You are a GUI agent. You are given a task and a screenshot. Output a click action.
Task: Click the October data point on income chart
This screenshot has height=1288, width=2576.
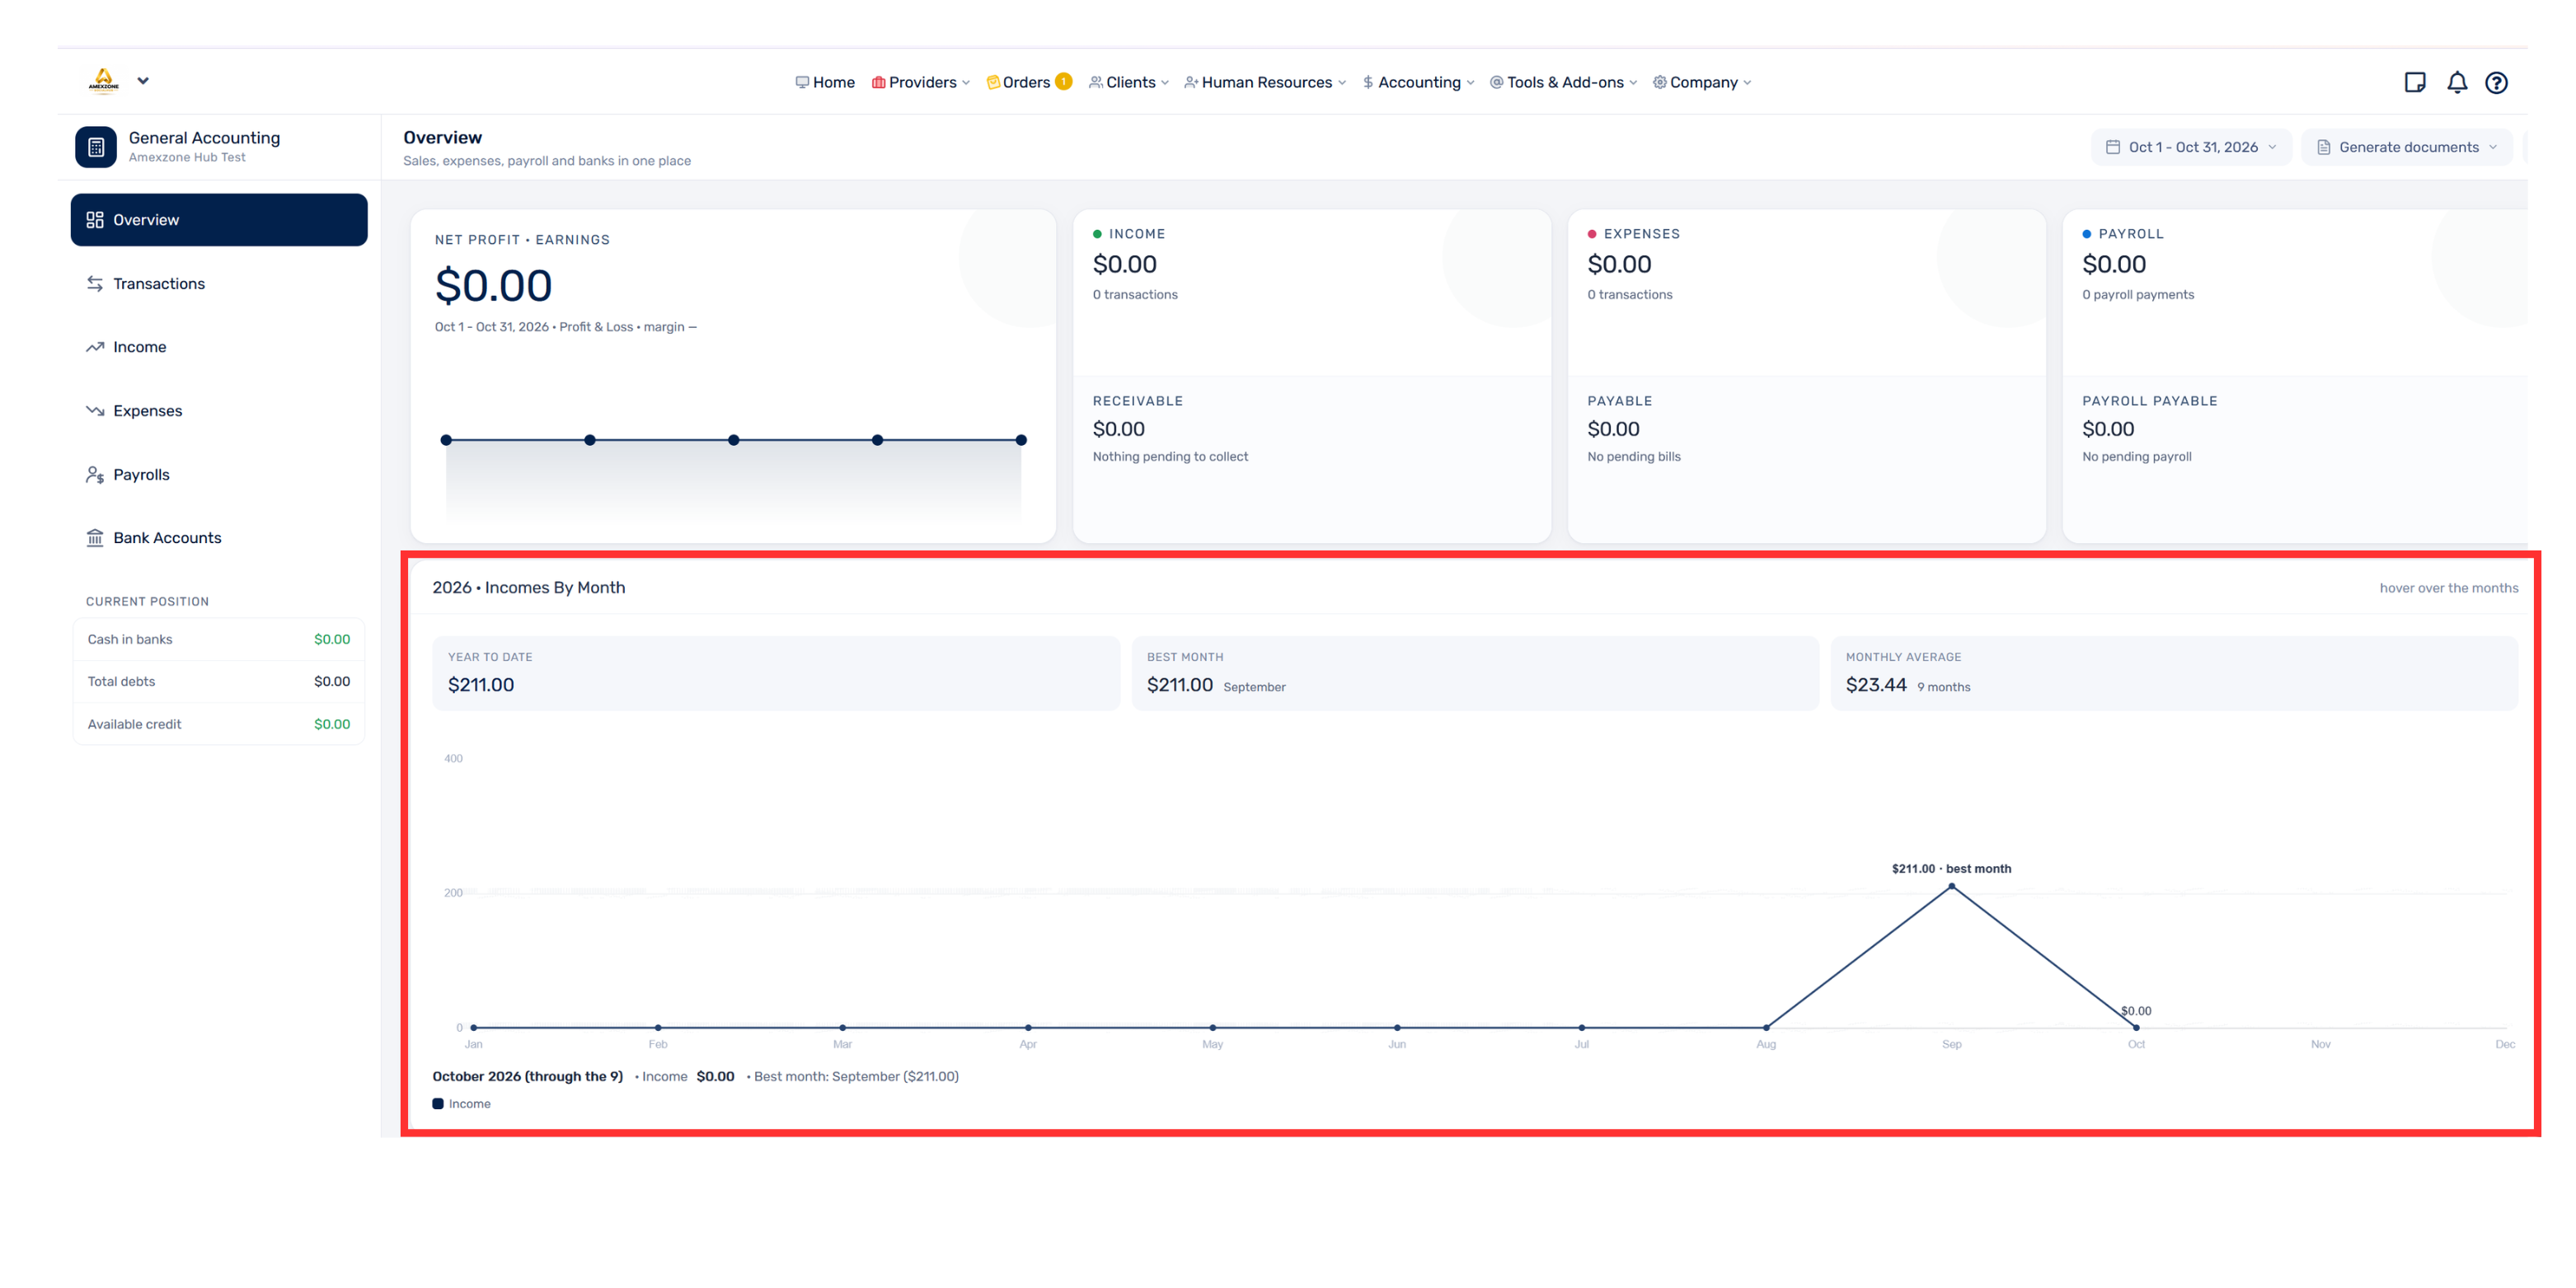[2136, 1027]
